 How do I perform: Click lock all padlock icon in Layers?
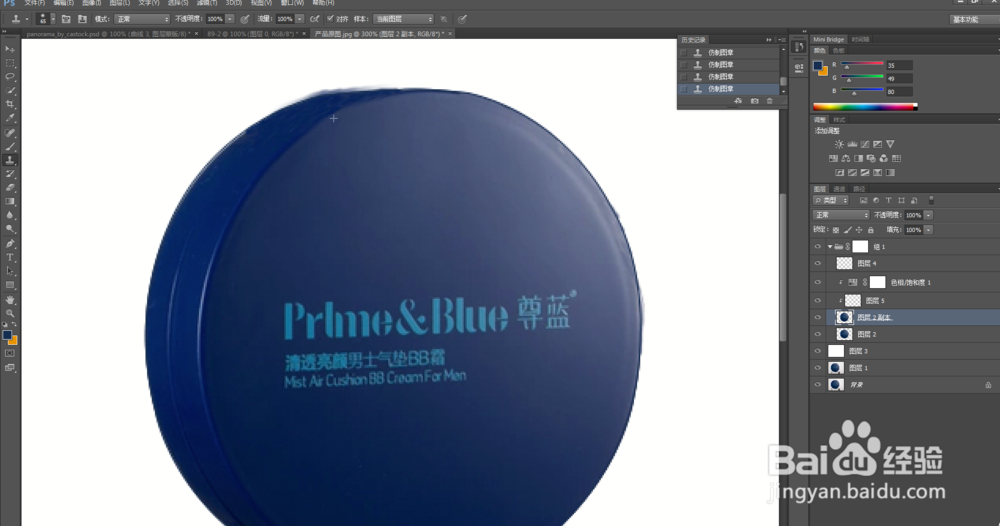pyautogui.click(x=871, y=230)
